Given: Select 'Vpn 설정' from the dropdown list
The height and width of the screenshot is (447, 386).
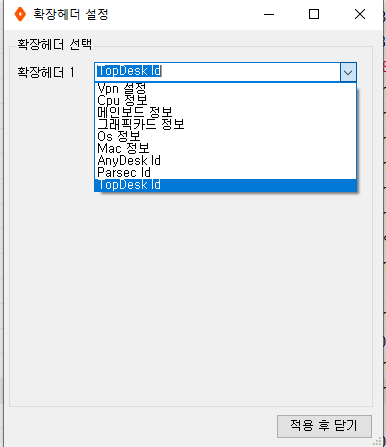Looking at the screenshot, I should click(x=225, y=89).
